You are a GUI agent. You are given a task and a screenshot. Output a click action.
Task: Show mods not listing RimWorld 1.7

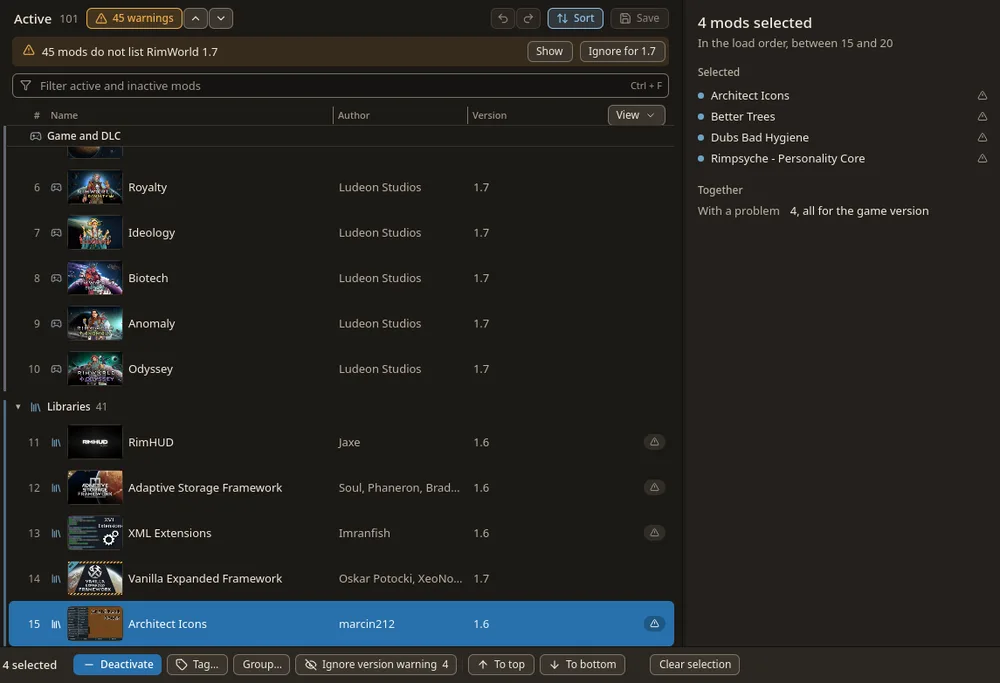549,51
